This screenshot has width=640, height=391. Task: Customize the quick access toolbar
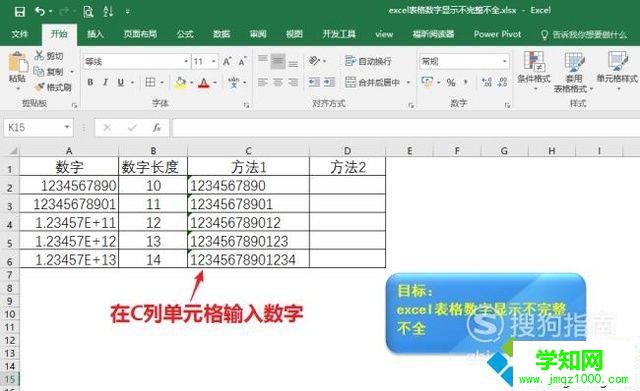(127, 12)
